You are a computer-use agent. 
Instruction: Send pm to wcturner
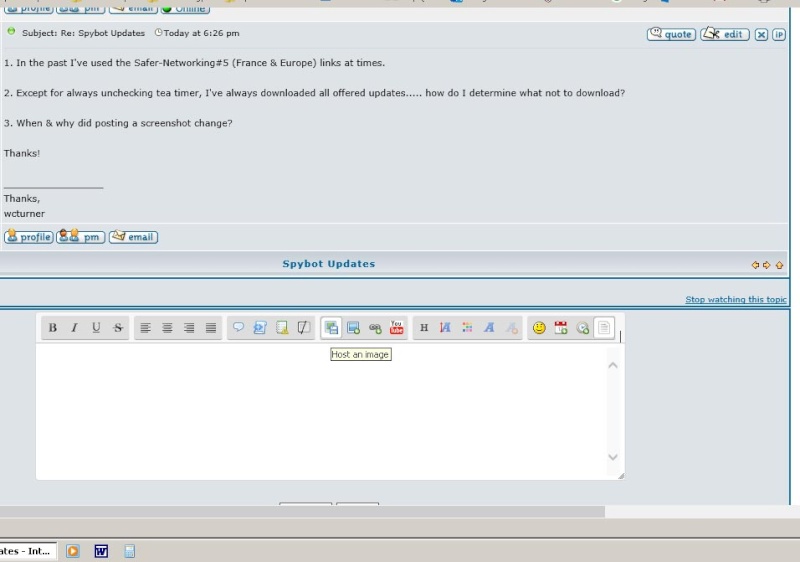81,237
